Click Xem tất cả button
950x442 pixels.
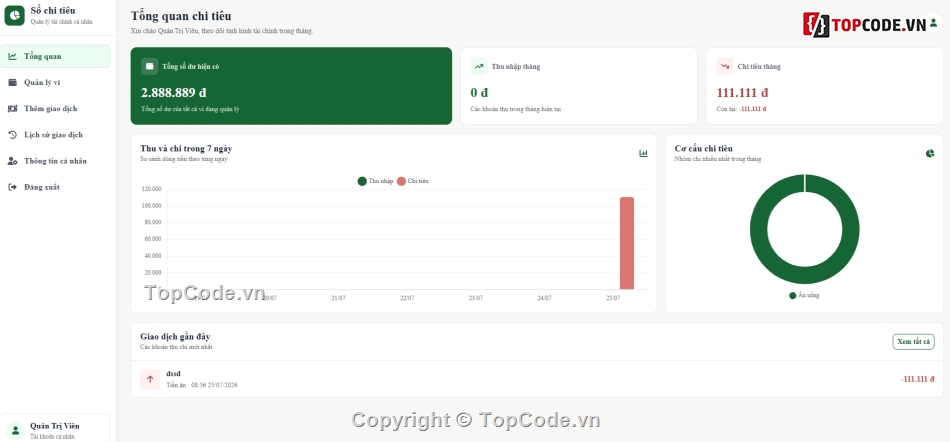click(x=913, y=341)
